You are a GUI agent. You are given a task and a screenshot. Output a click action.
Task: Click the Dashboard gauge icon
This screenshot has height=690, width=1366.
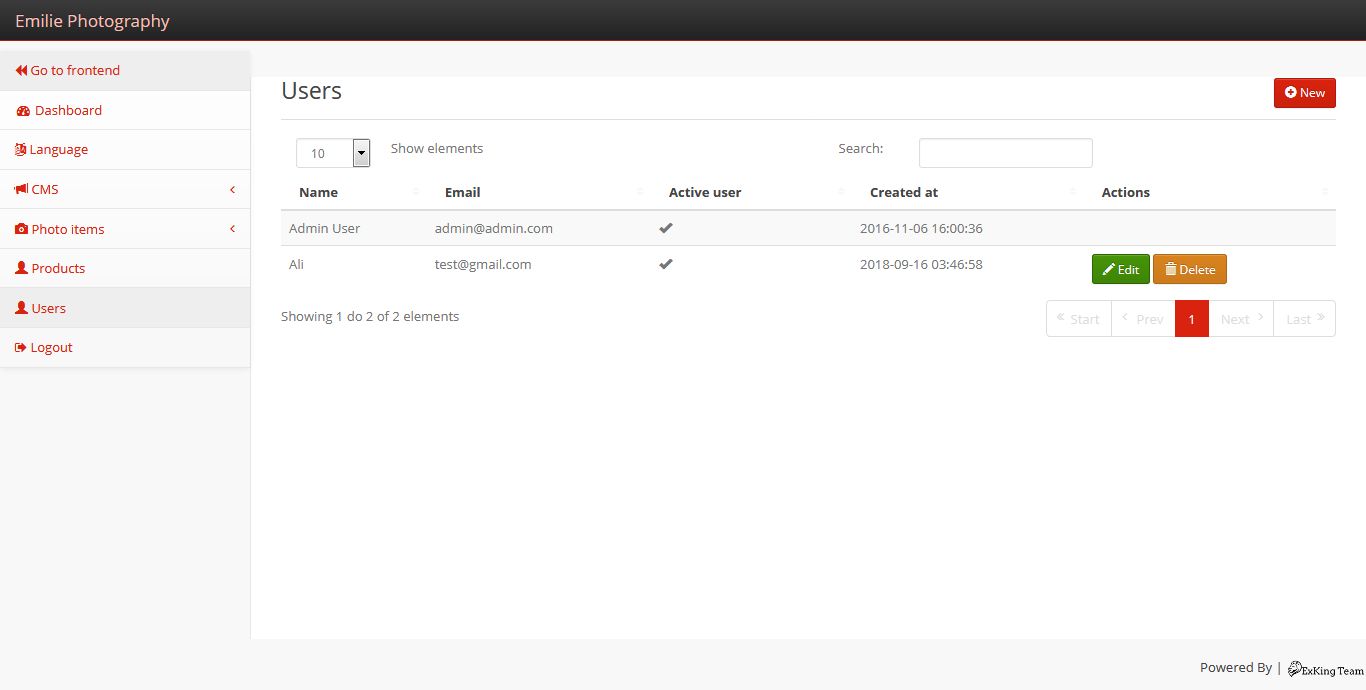click(x=23, y=111)
